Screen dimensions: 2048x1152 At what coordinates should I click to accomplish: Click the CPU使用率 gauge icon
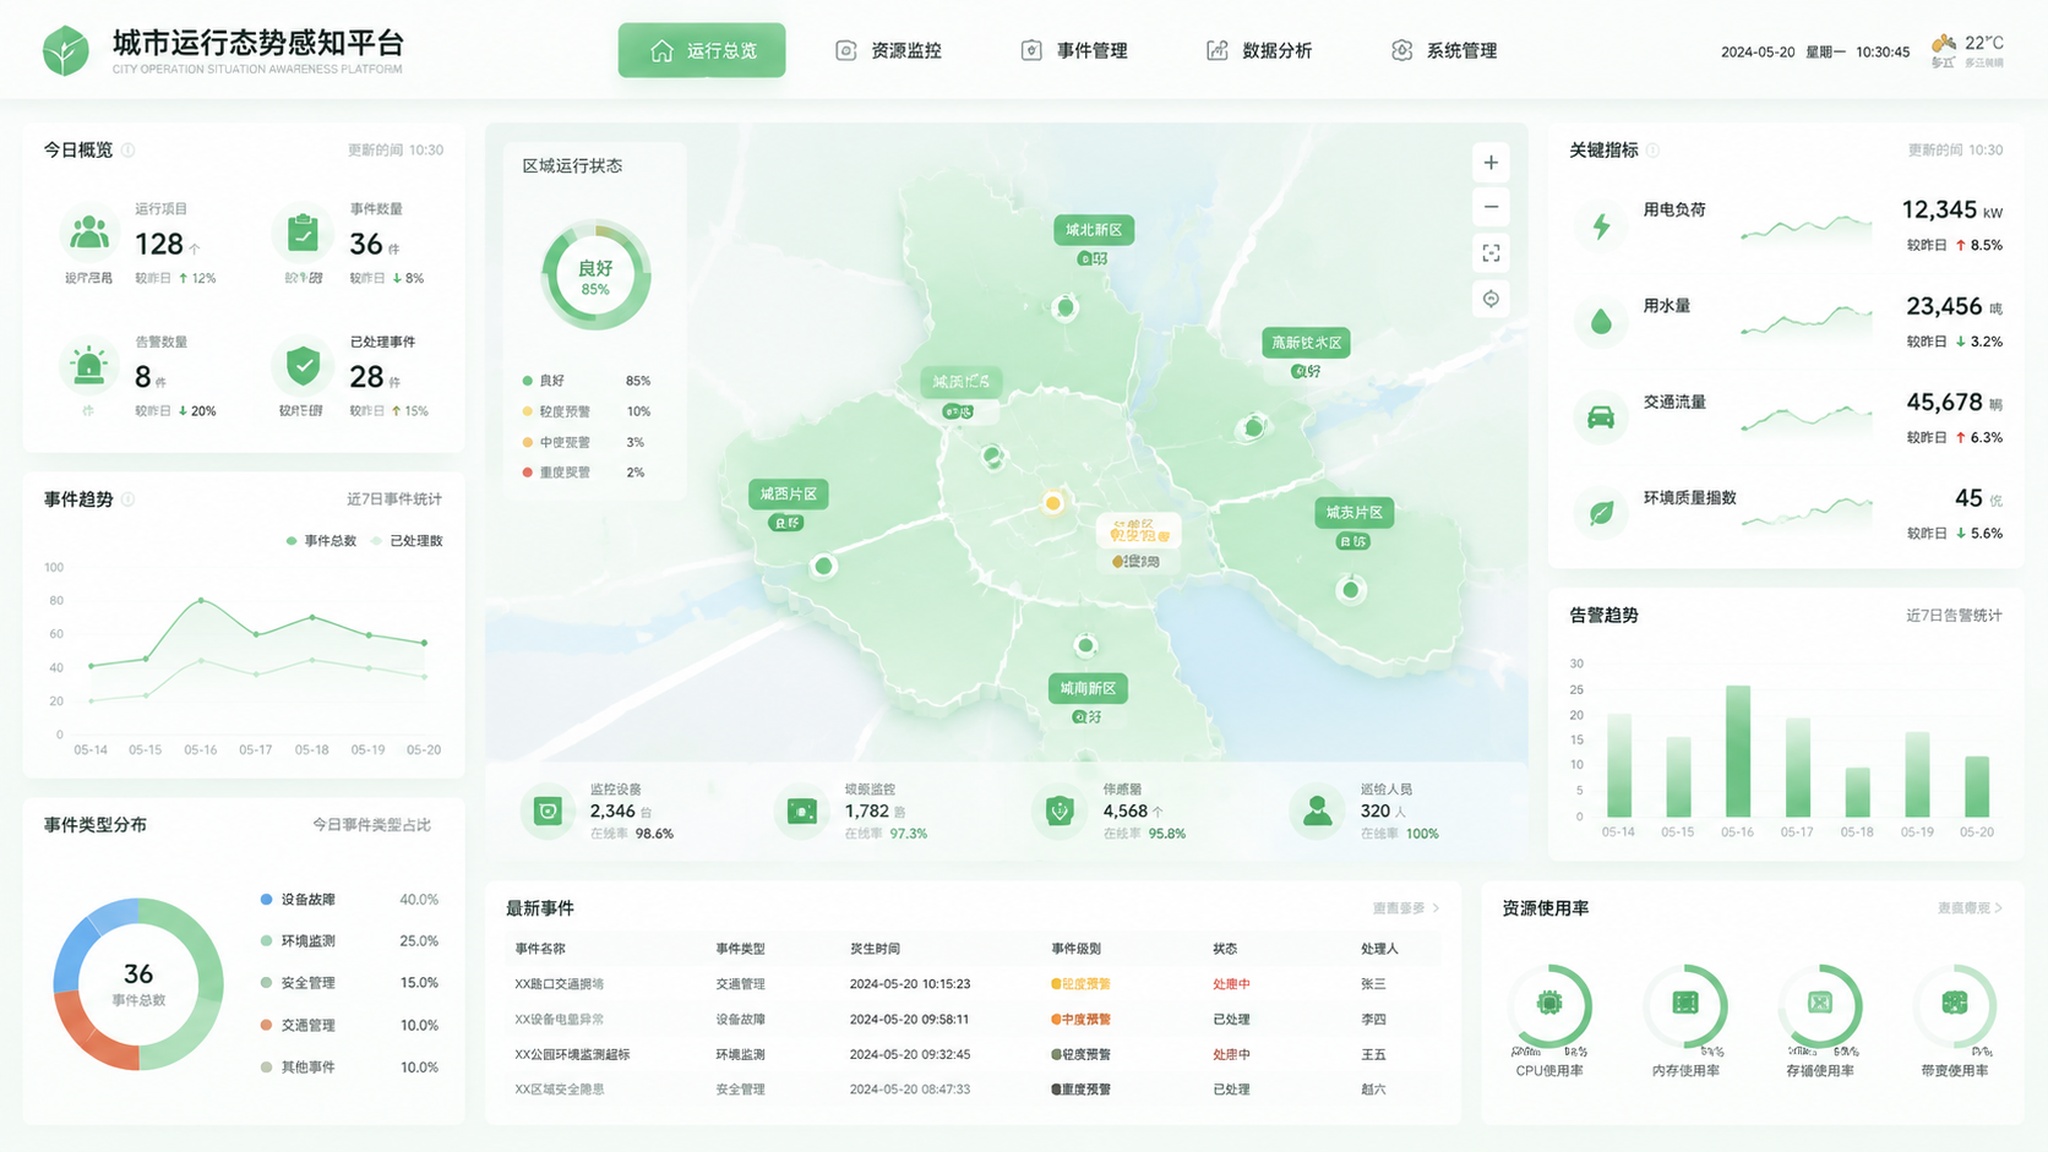[x=1550, y=1002]
